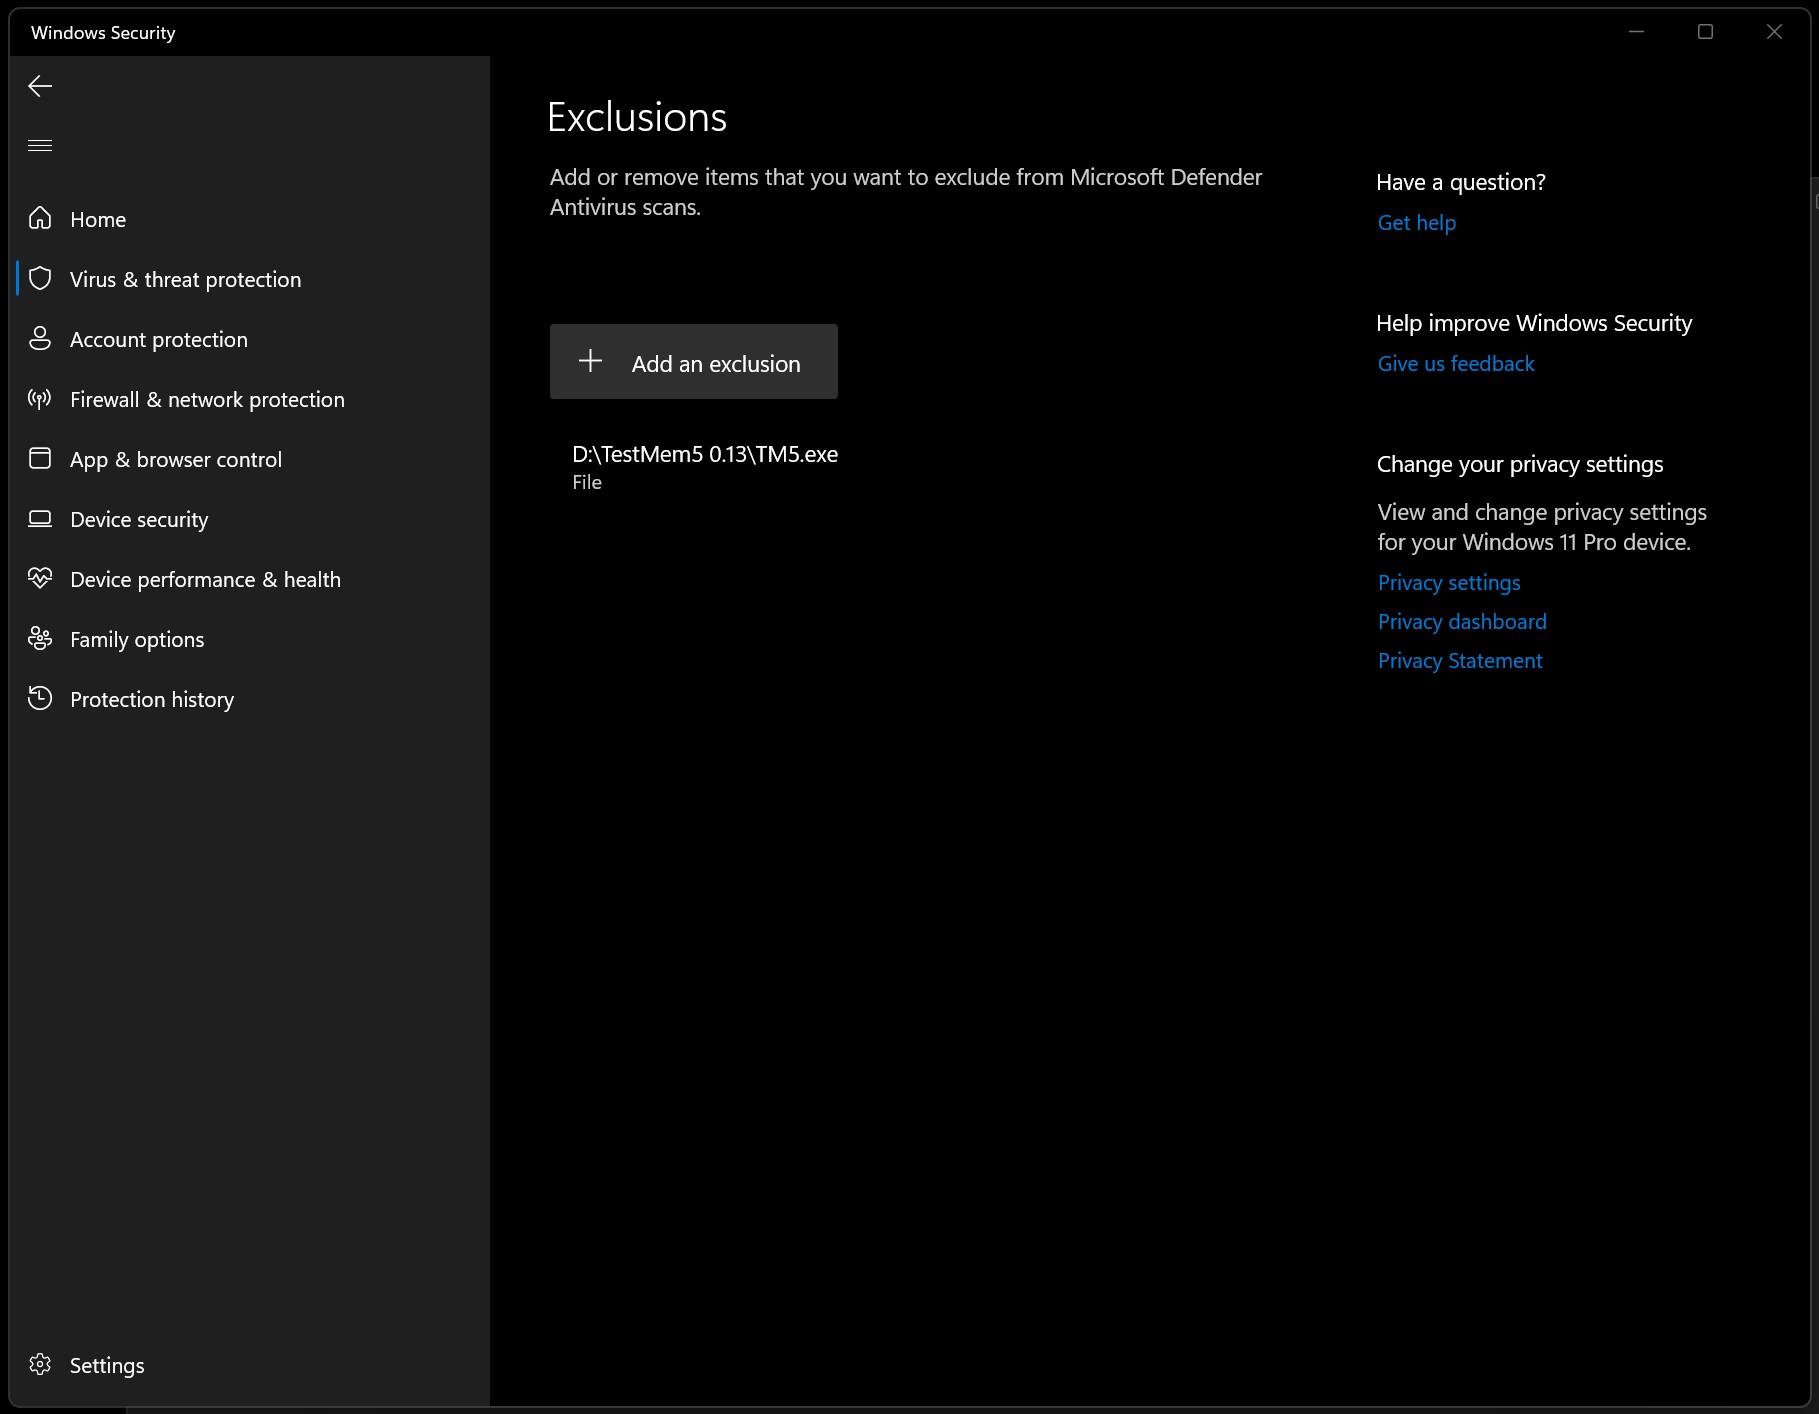Viewport: 1819px width, 1414px height.
Task: Open App & browser control
Action: [250, 459]
